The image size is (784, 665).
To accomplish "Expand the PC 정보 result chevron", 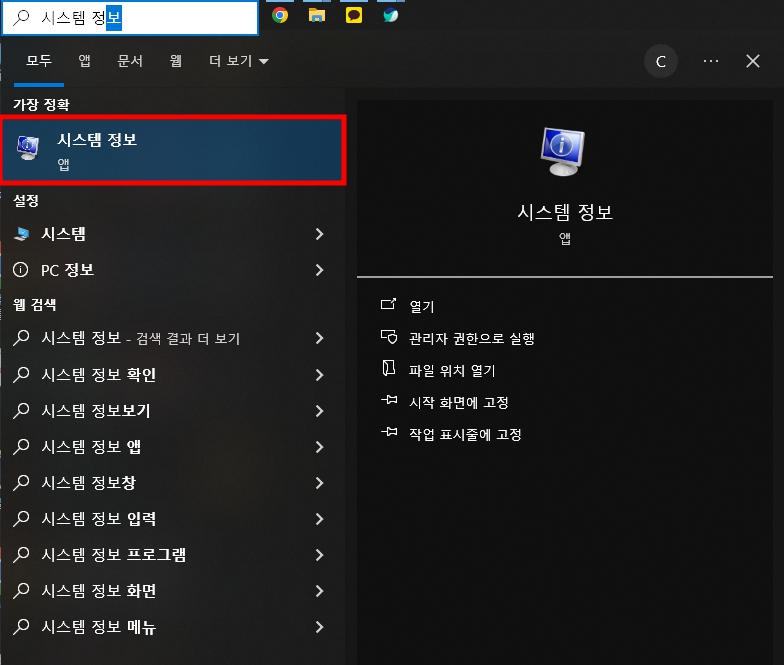I will click(x=320, y=270).
